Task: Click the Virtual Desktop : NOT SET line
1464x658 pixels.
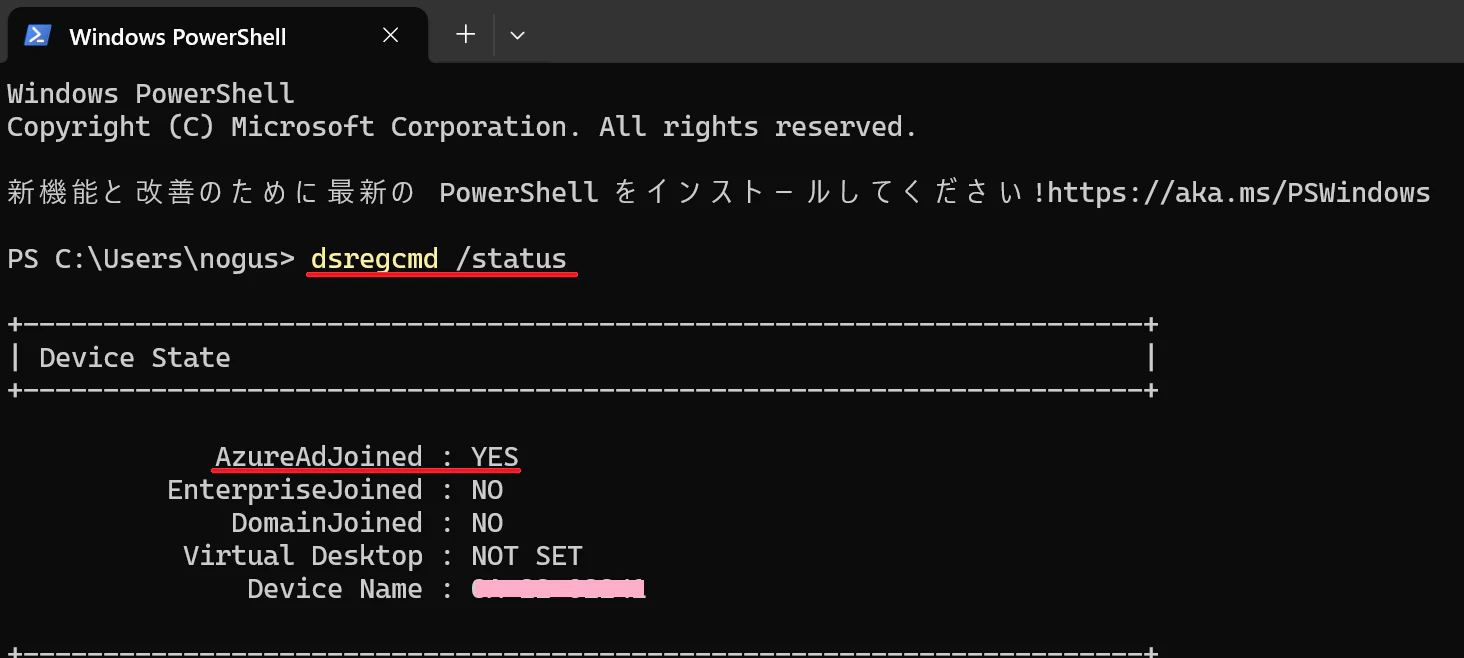Action: [x=383, y=556]
